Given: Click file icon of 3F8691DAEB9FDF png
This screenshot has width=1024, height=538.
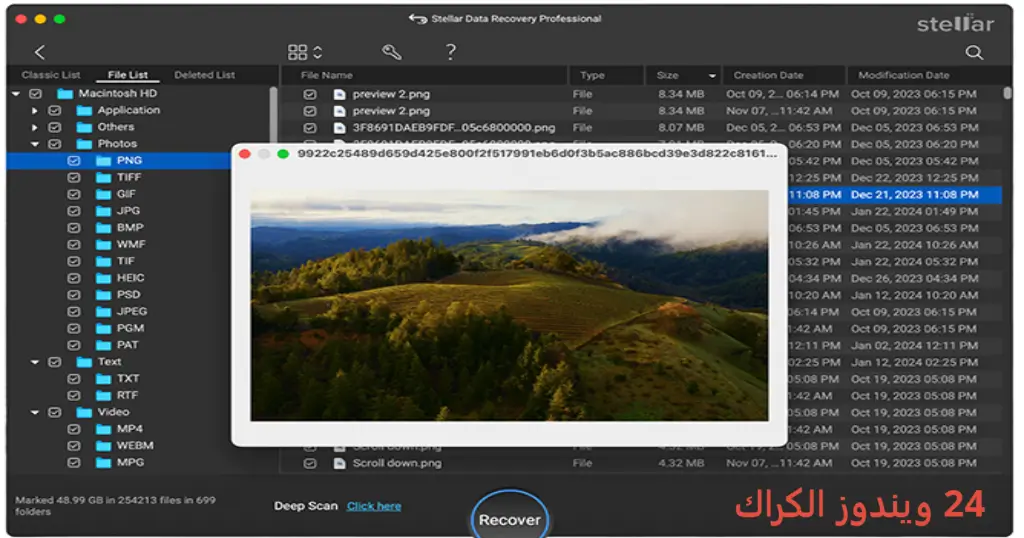Looking at the screenshot, I should [x=340, y=128].
